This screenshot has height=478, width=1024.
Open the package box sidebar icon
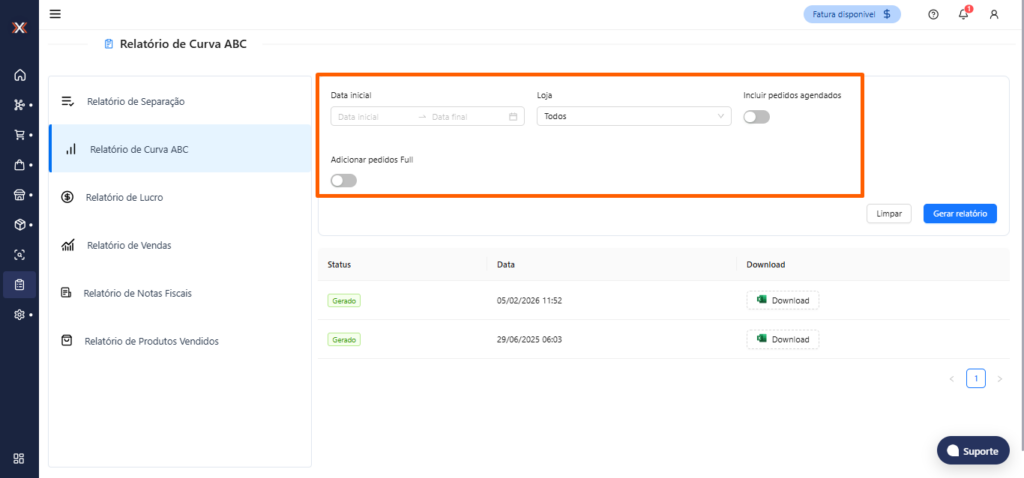(19, 225)
